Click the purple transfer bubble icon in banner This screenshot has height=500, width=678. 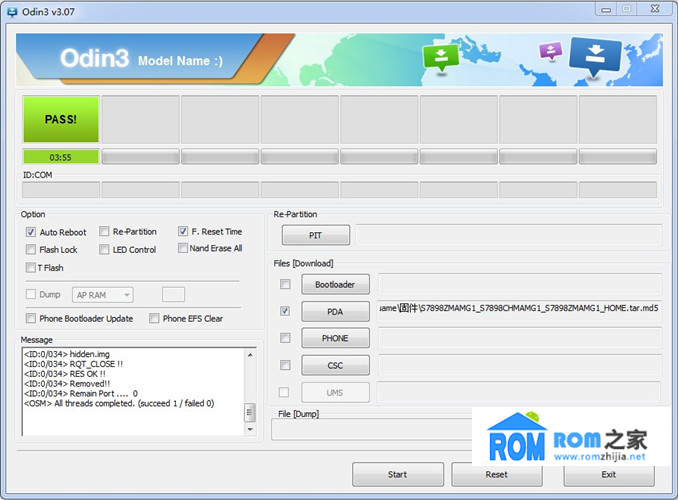point(550,51)
